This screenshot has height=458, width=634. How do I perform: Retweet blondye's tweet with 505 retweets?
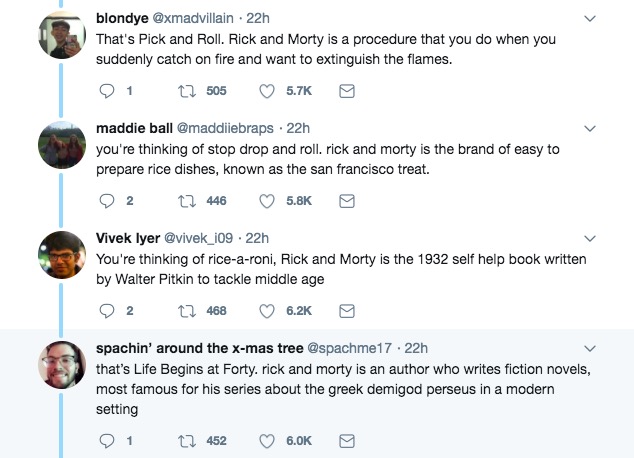coord(185,91)
